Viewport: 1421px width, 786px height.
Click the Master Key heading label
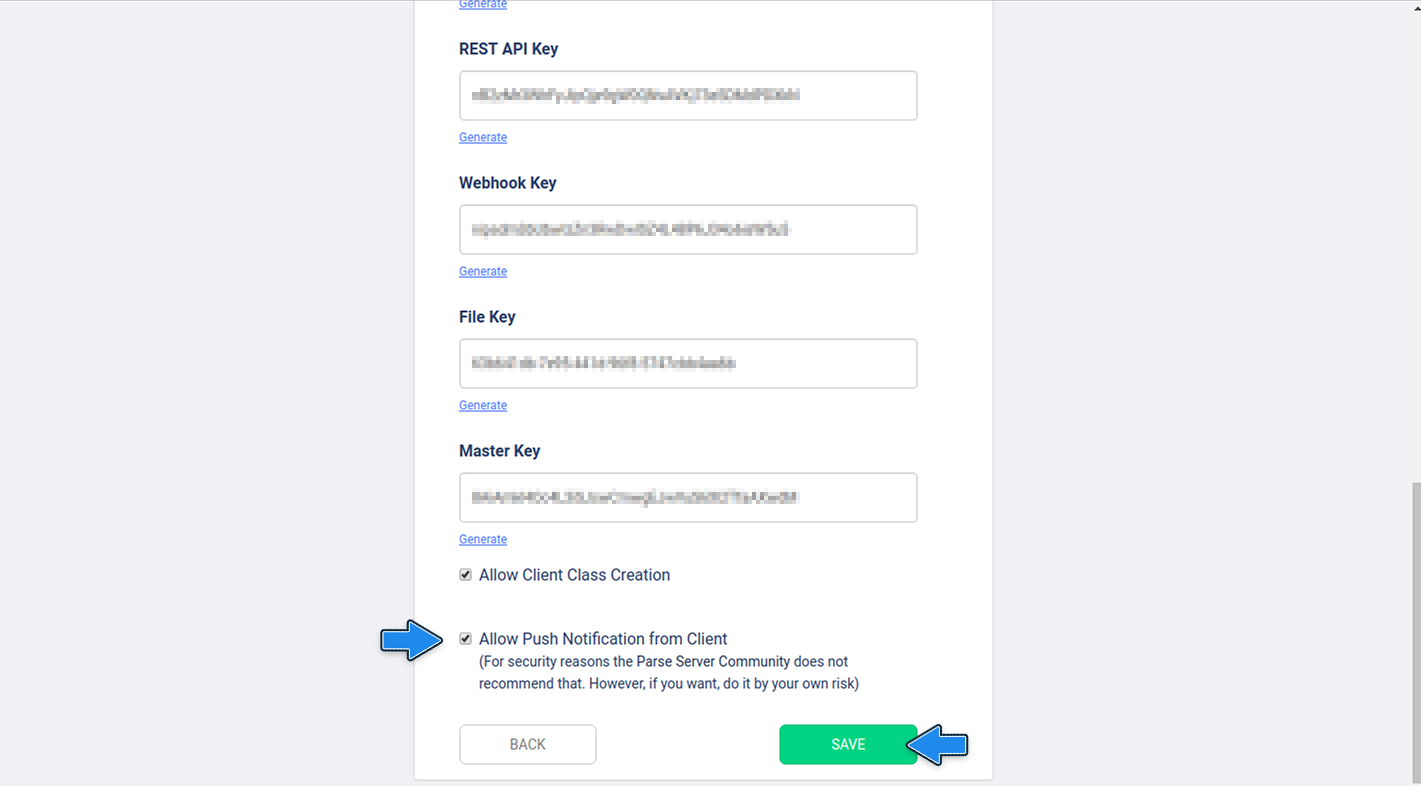click(499, 451)
